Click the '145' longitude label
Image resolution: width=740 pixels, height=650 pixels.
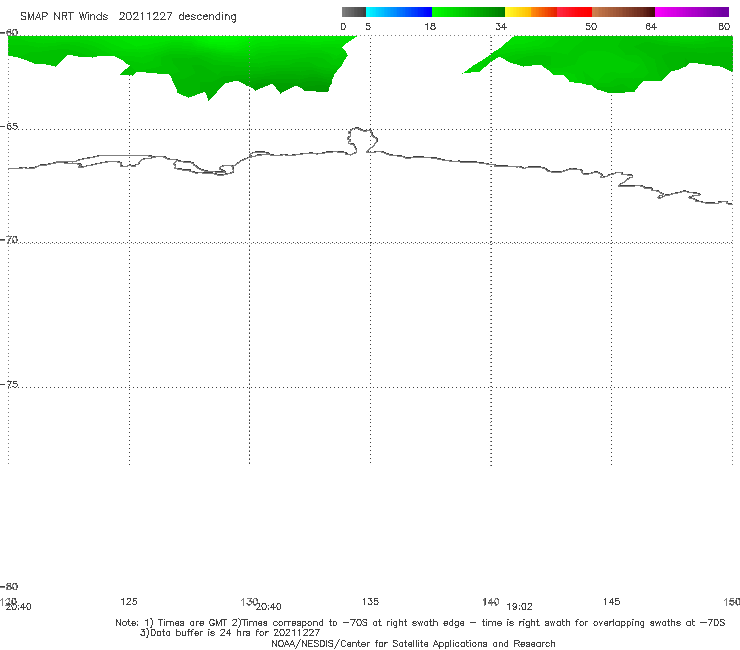[612, 601]
